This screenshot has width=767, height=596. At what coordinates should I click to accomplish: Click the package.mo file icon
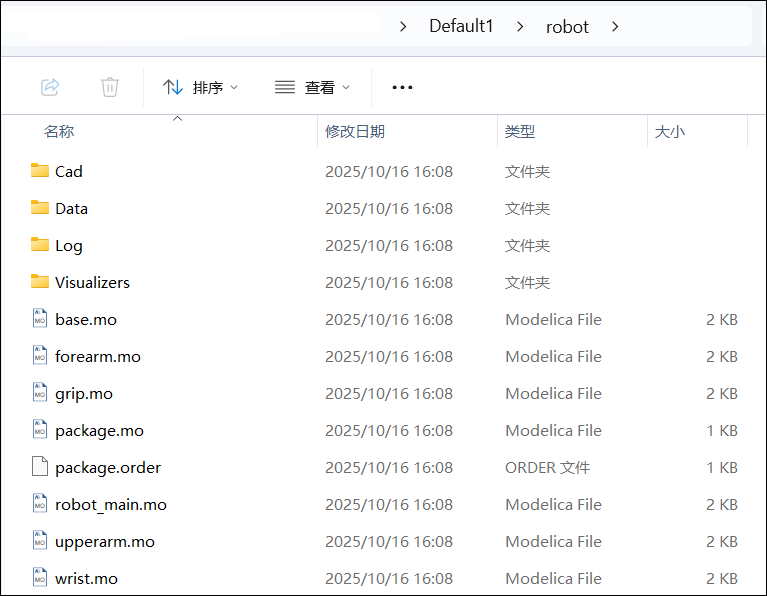[x=40, y=429]
